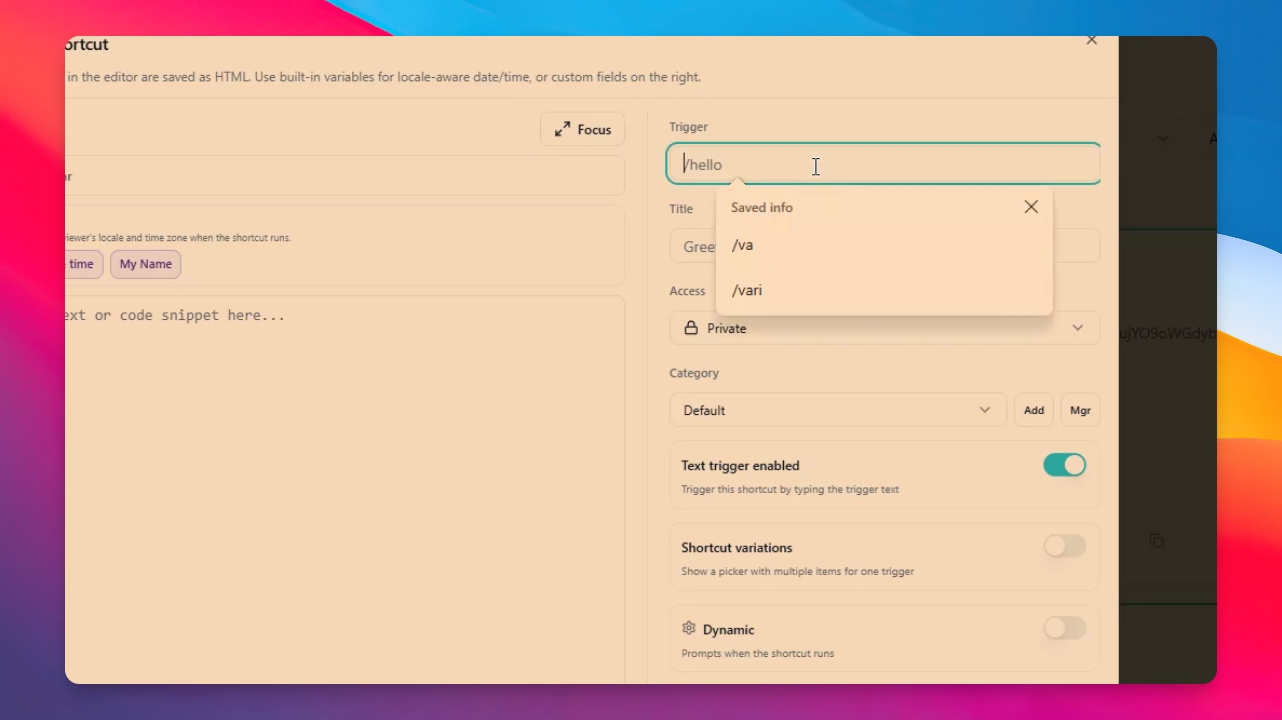1282x720 pixels.
Task: Disable the Text trigger enabled switch
Action: 1064,465
